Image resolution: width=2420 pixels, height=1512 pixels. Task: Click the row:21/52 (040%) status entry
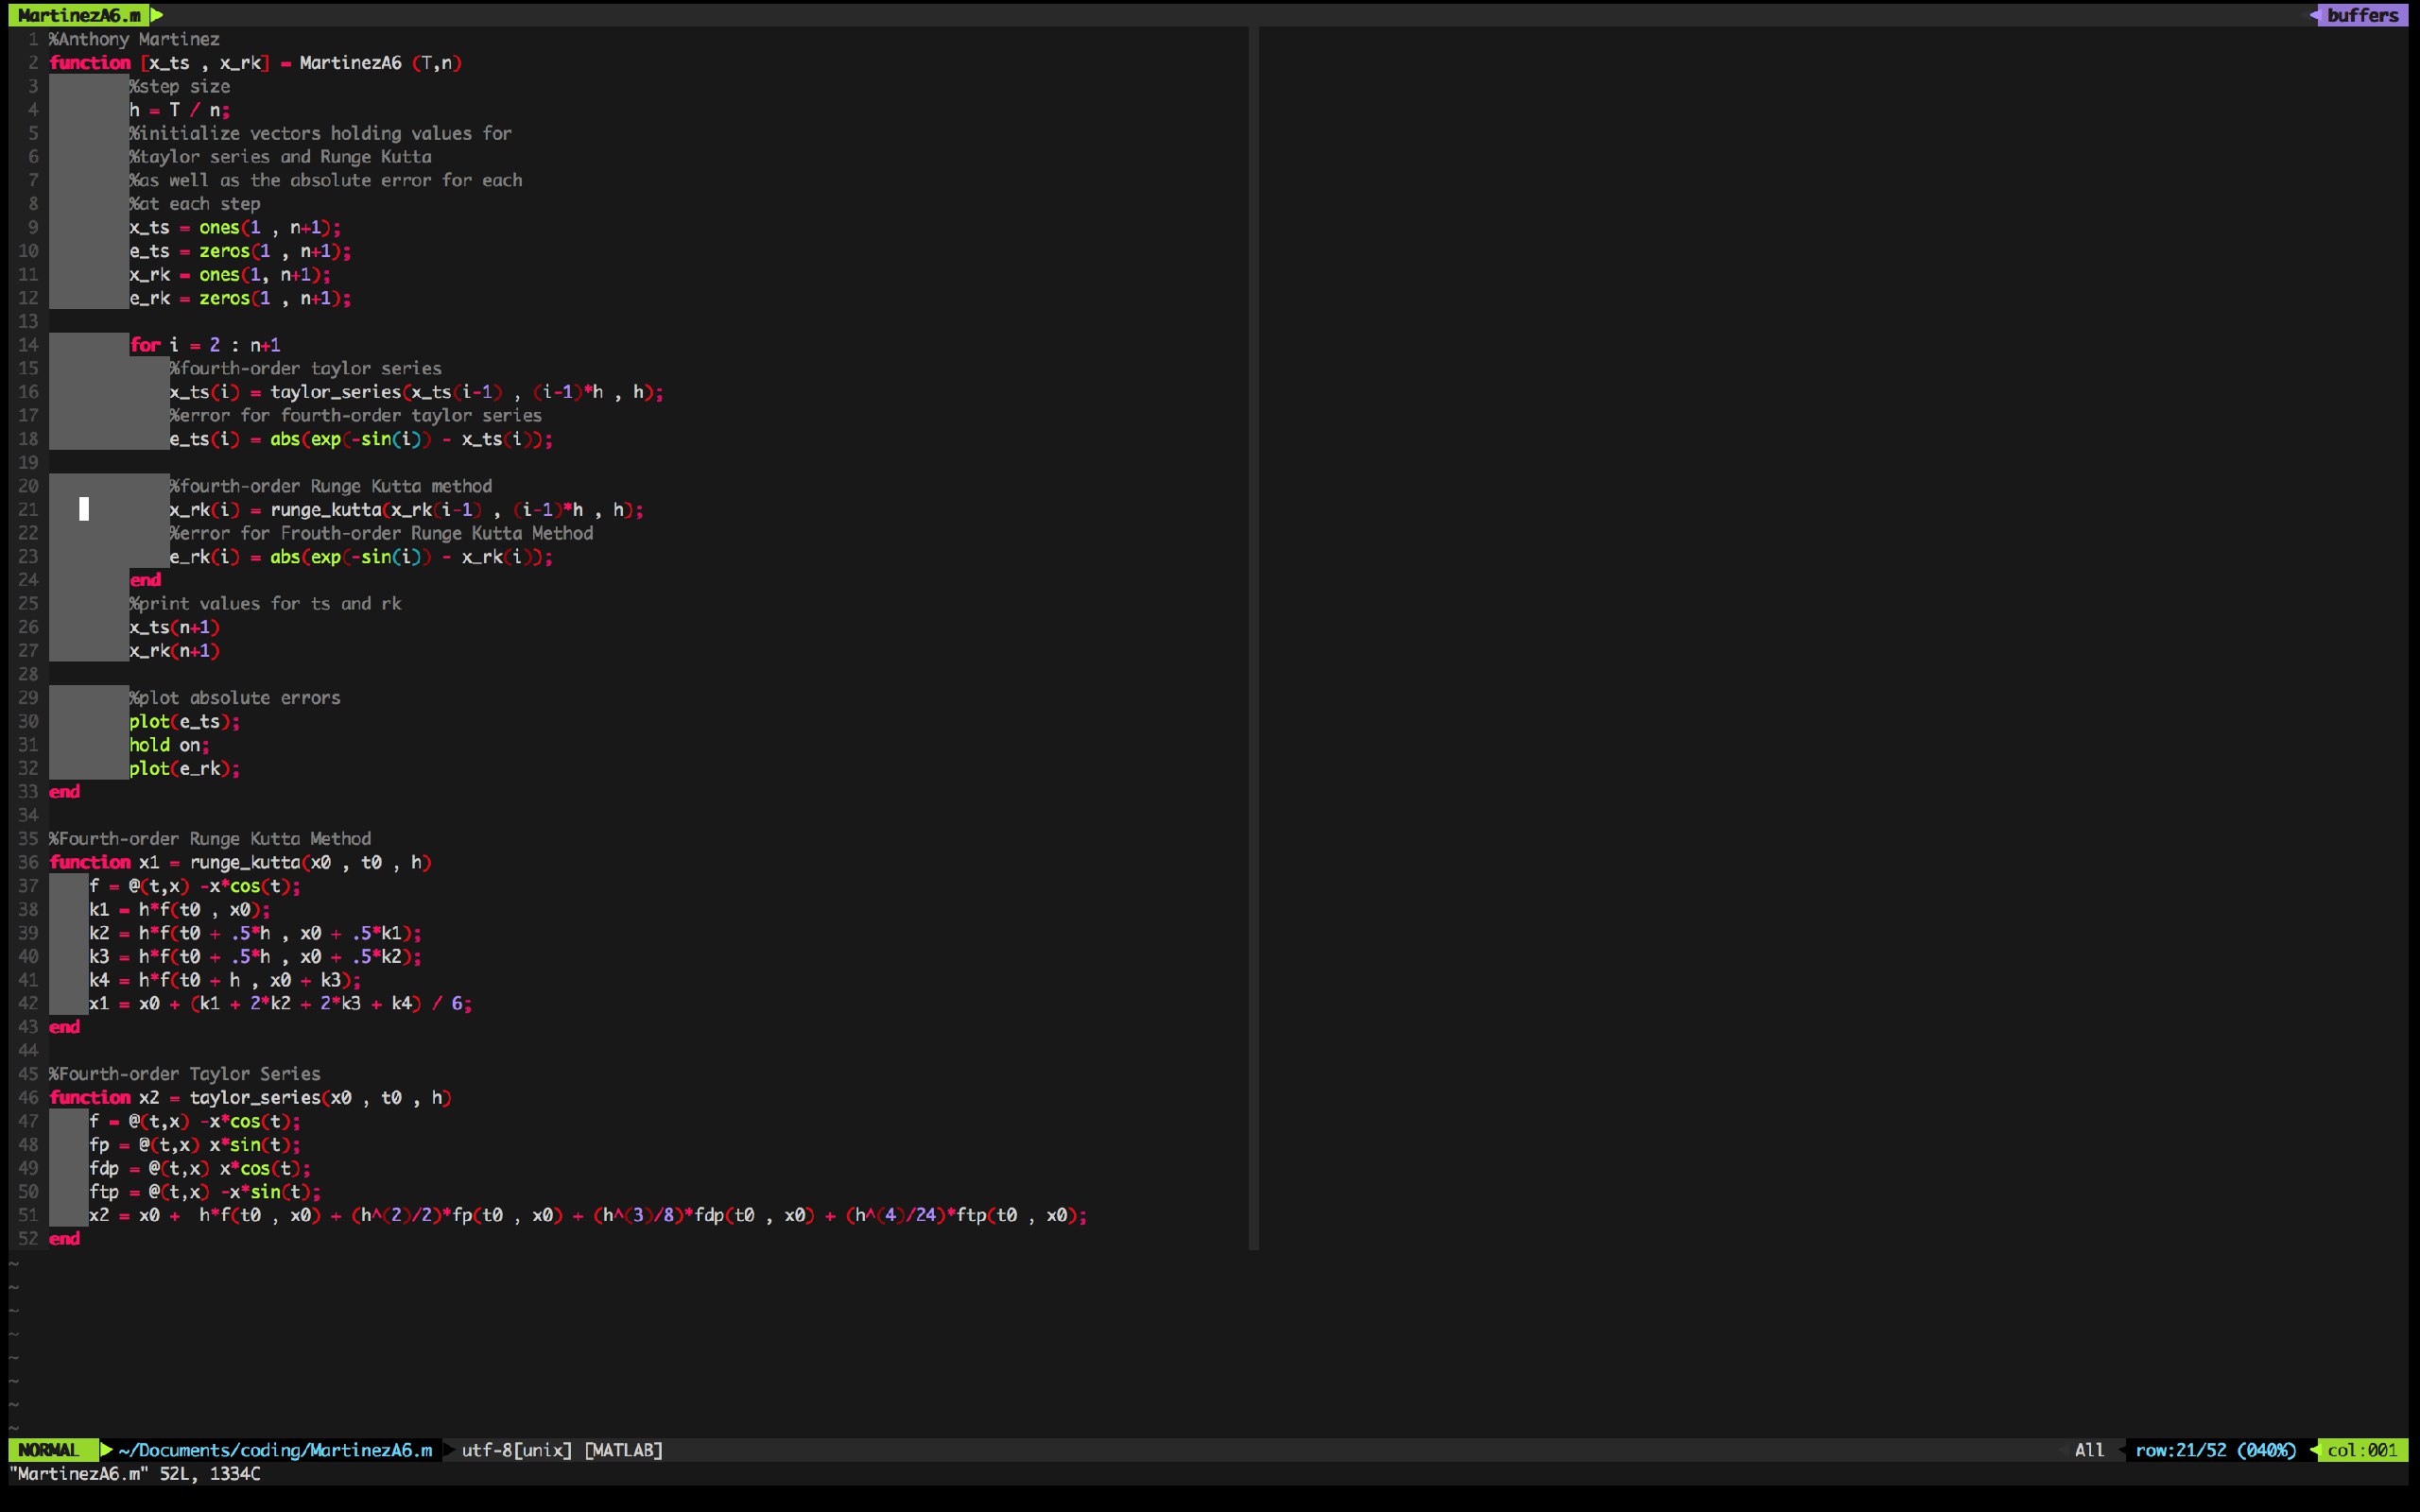[2215, 1450]
